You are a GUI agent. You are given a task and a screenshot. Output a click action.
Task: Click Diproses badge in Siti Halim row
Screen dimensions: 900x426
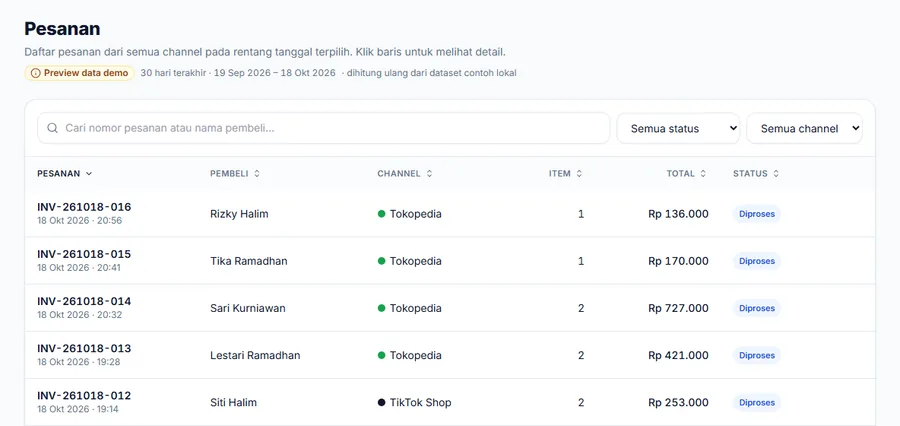[x=757, y=402]
